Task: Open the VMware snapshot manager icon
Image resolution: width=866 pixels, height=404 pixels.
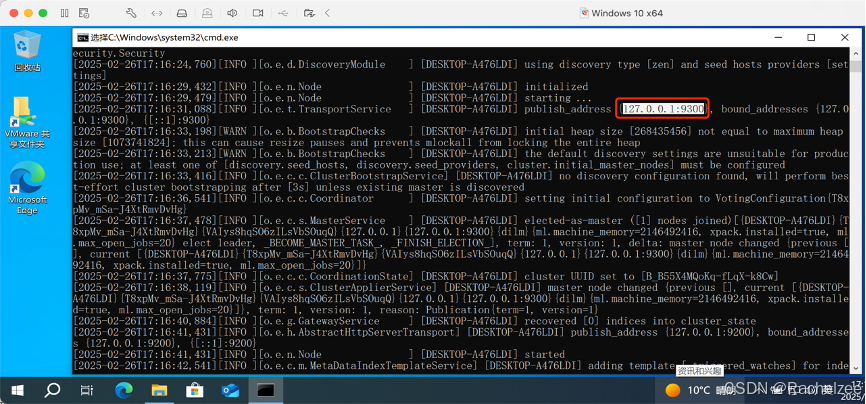Action: point(84,13)
